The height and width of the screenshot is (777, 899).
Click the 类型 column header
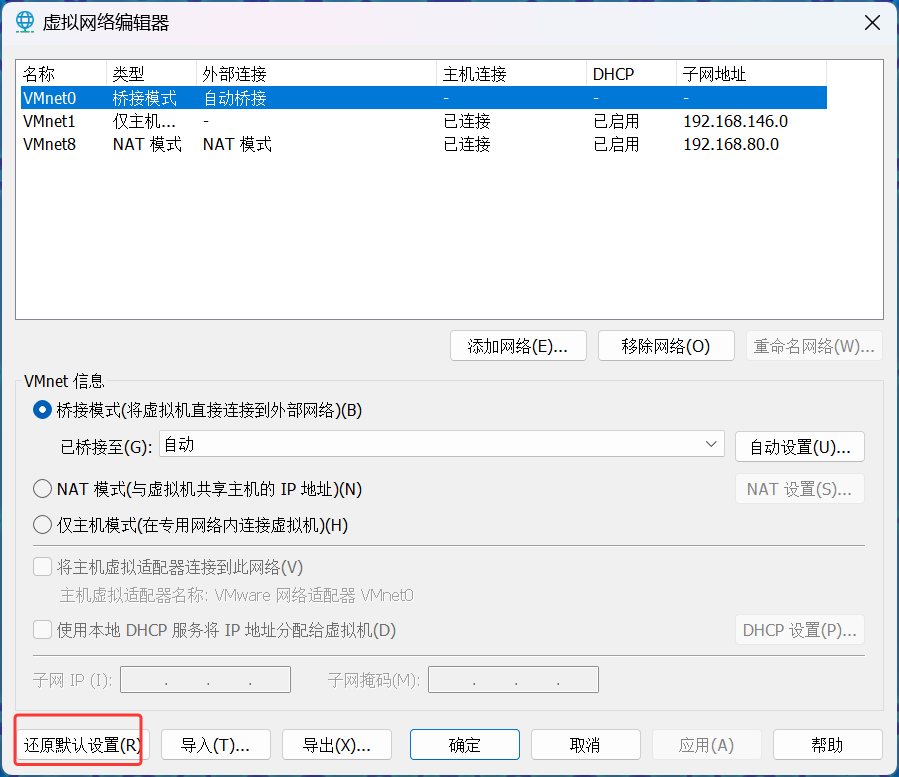point(151,74)
